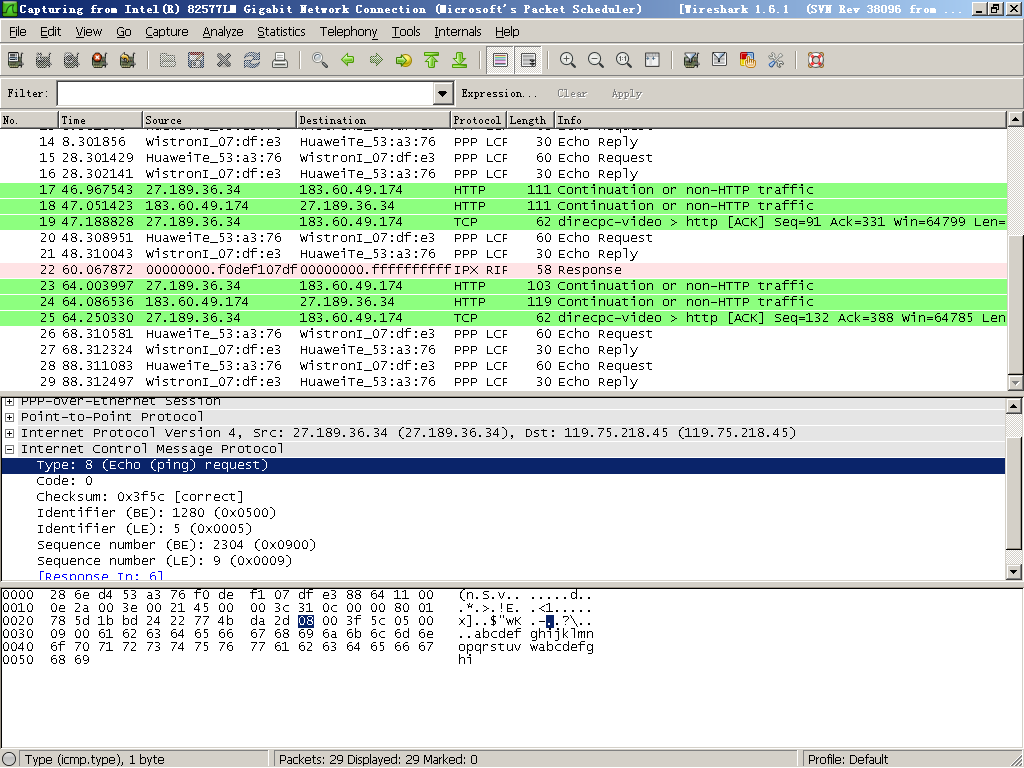Open the Internals menu
Image resolution: width=1024 pixels, height=768 pixels.
pyautogui.click(x=458, y=31)
